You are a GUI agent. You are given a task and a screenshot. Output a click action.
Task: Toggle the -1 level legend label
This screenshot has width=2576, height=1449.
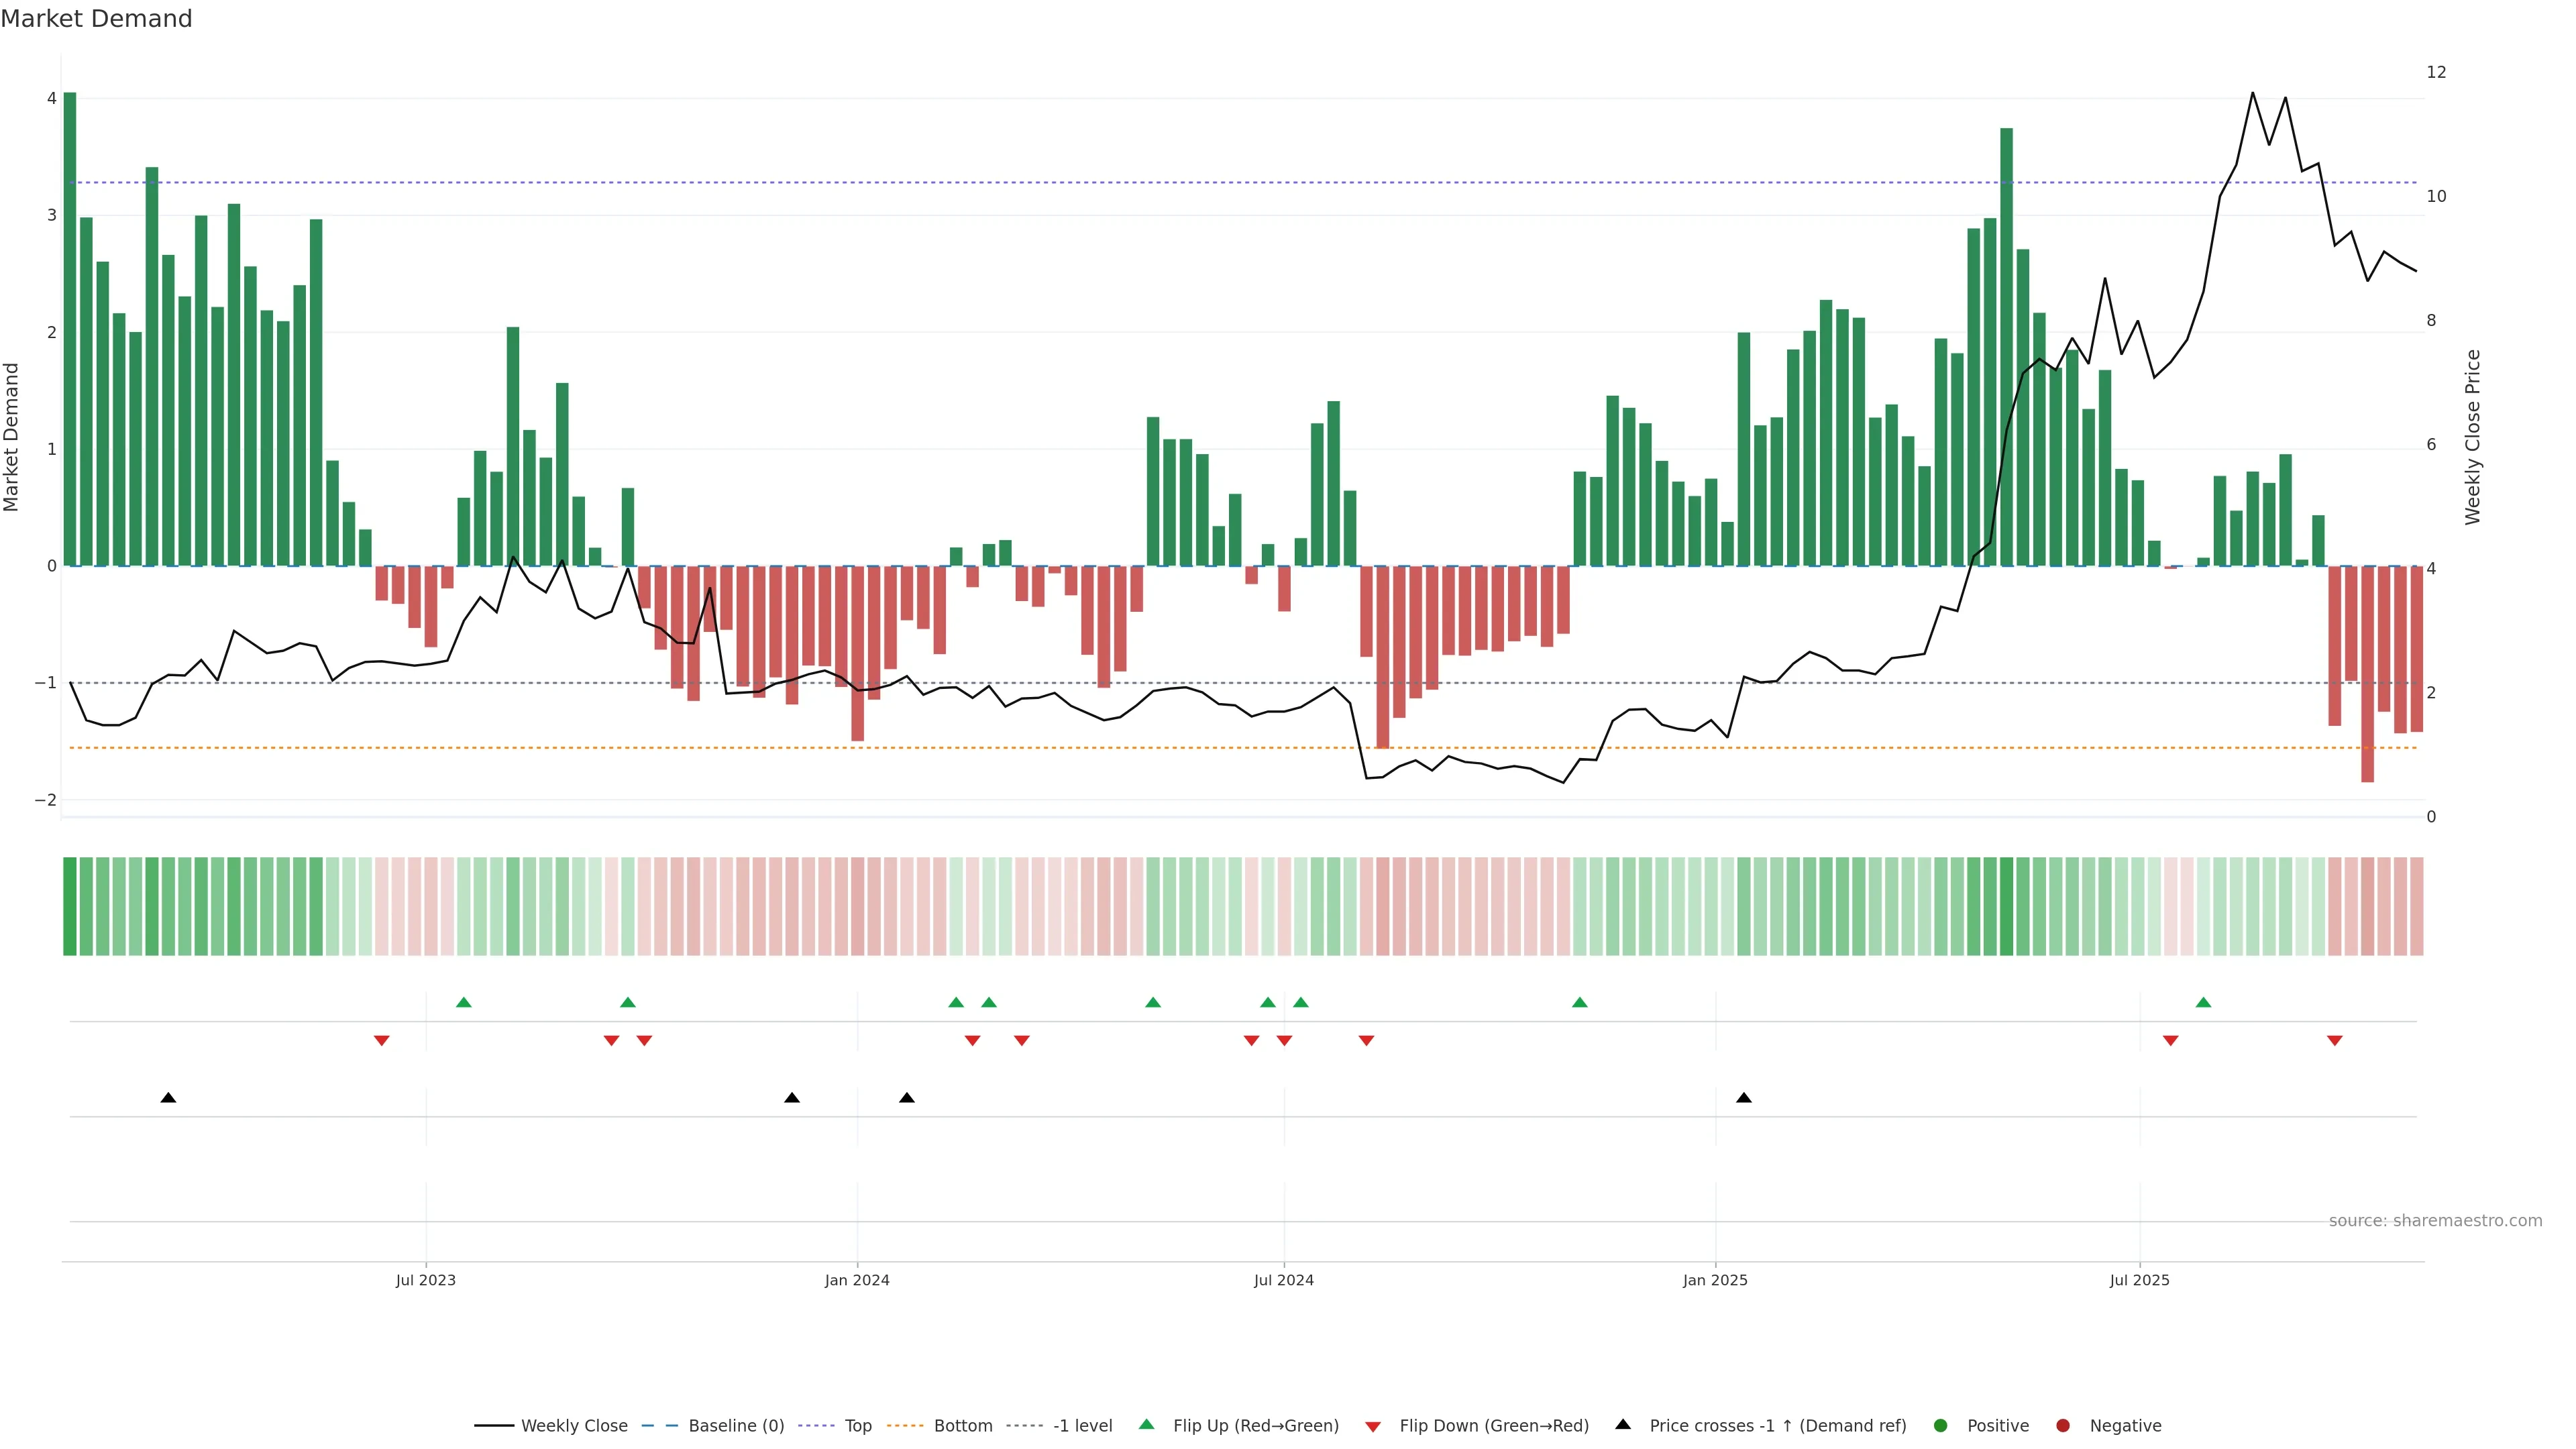click(x=1082, y=1425)
